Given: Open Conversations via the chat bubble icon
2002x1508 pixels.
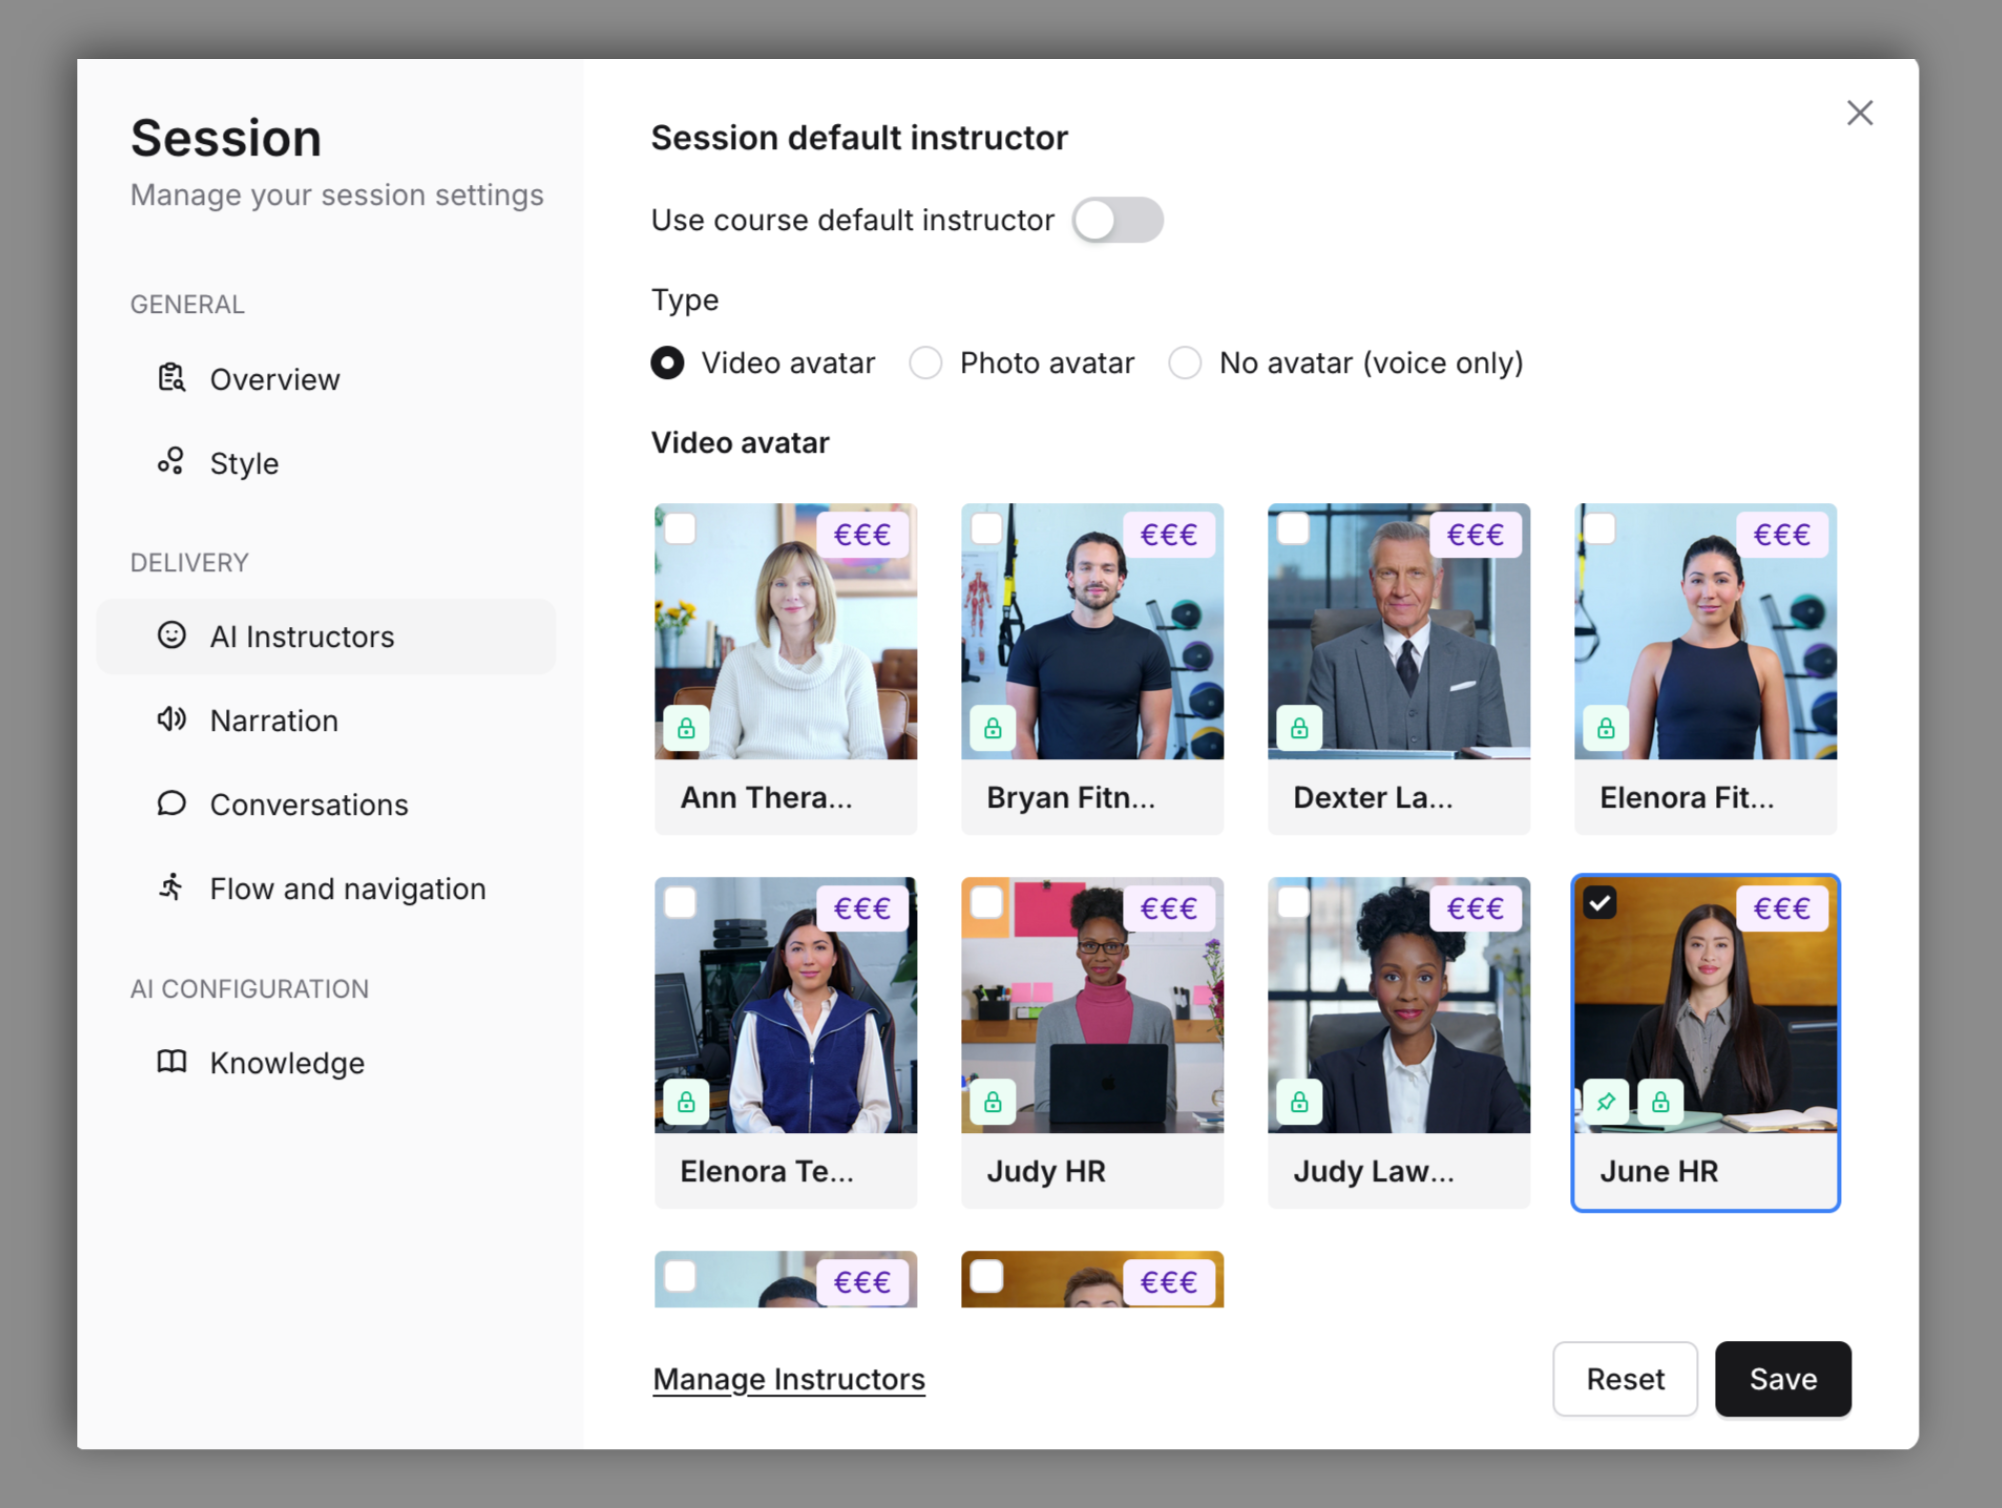Looking at the screenshot, I should [x=171, y=804].
